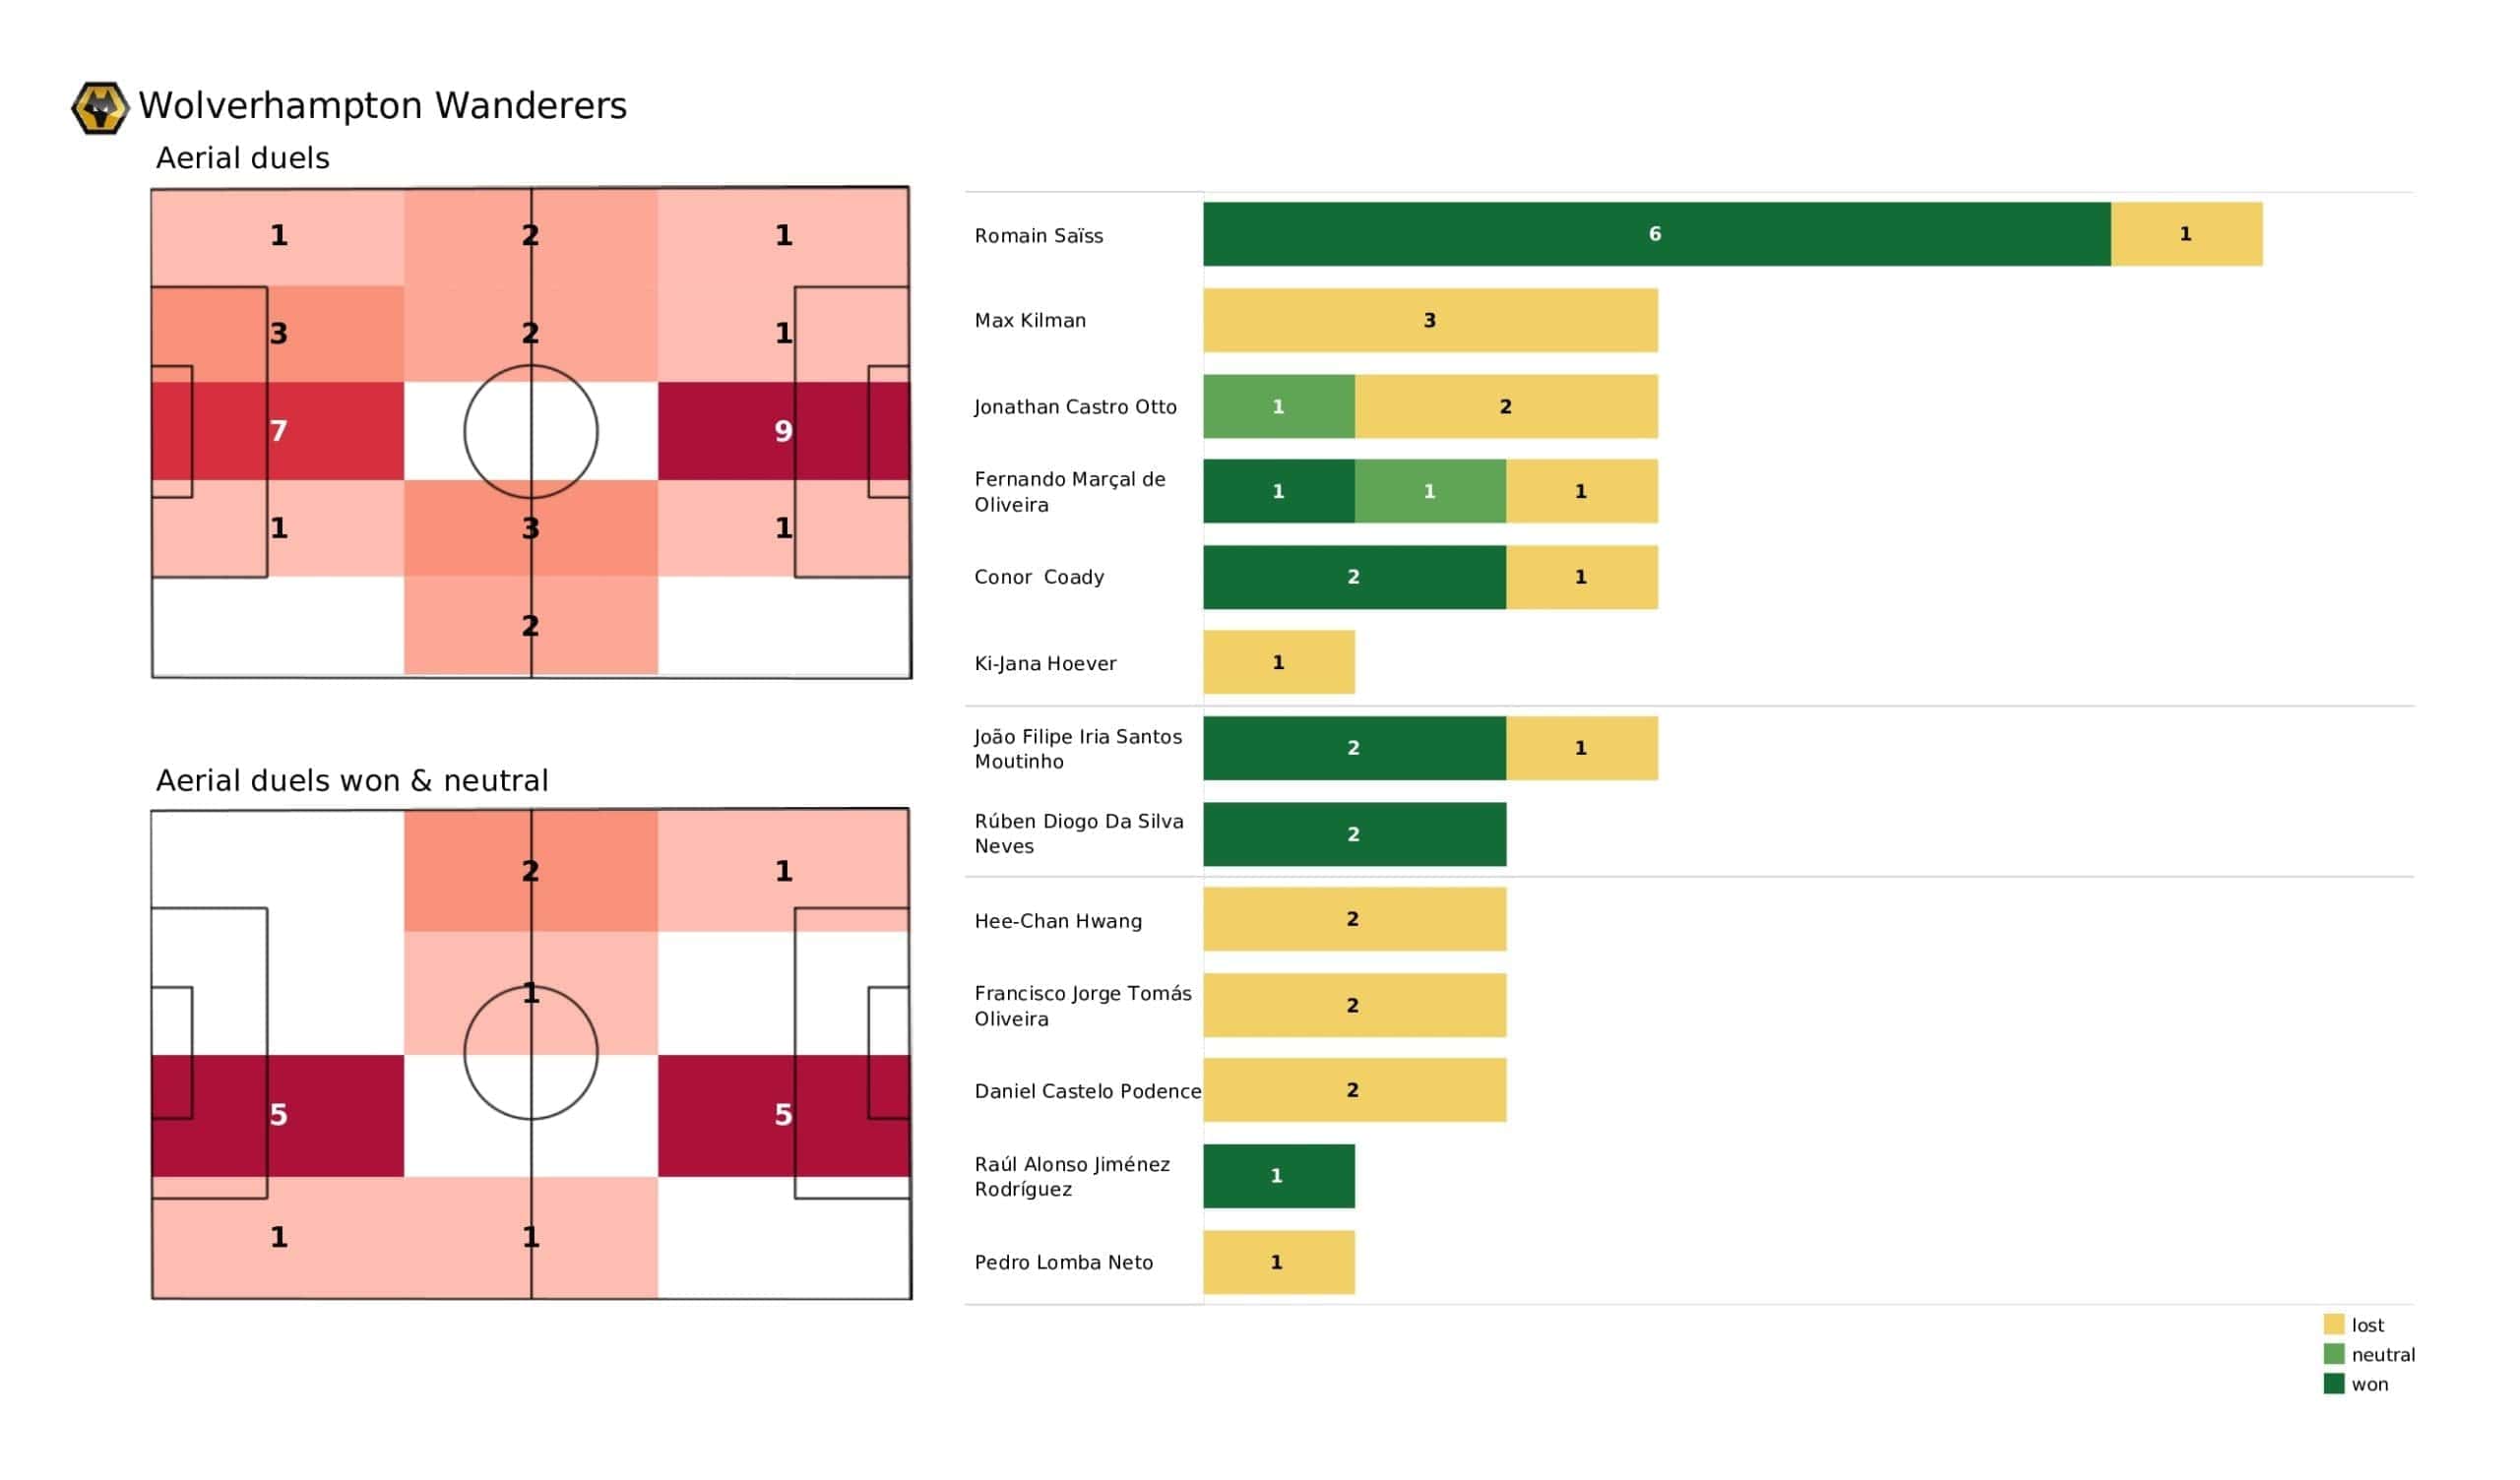The image size is (2520, 1480).
Task: Click Jonathan Castro Otto's light green neutral bar
Action: (1278, 406)
